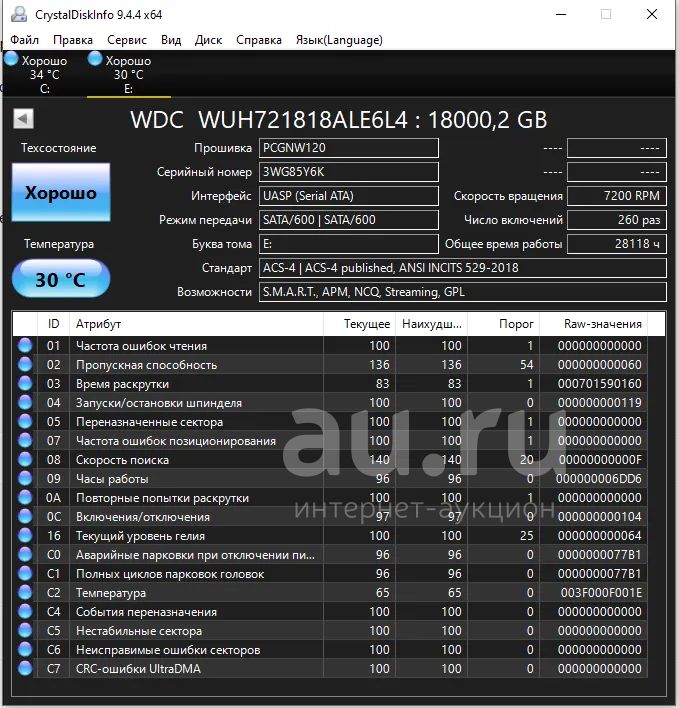Click status orb for attribute 0A
Viewport: 679px width, 708px height.
(x=25, y=497)
